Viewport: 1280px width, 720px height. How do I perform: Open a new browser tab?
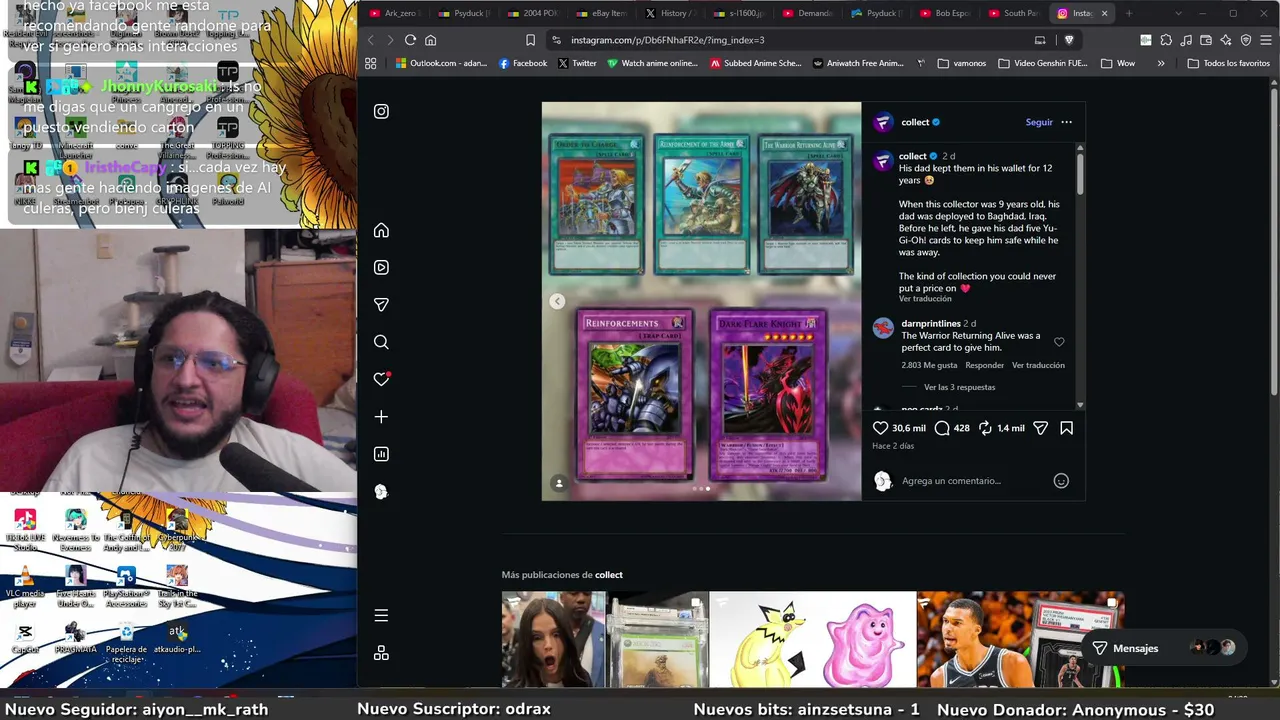pyautogui.click(x=1129, y=13)
